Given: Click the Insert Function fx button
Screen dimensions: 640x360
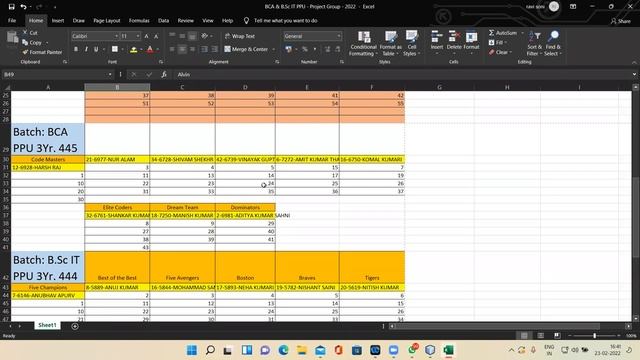Looking at the screenshot, I should click(x=164, y=74).
